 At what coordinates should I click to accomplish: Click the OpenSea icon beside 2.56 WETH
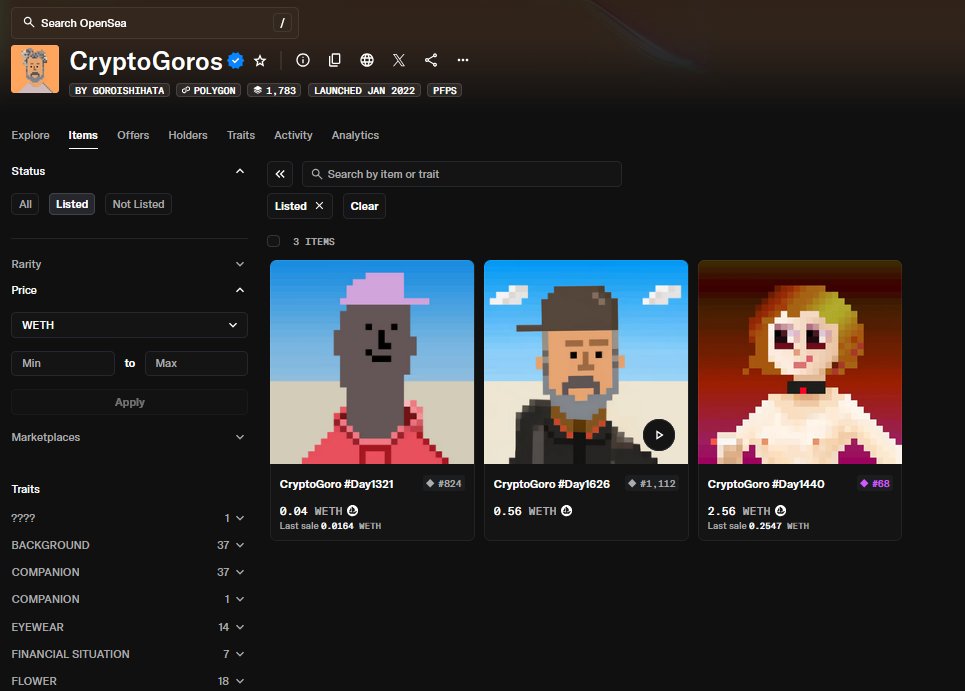(x=780, y=511)
